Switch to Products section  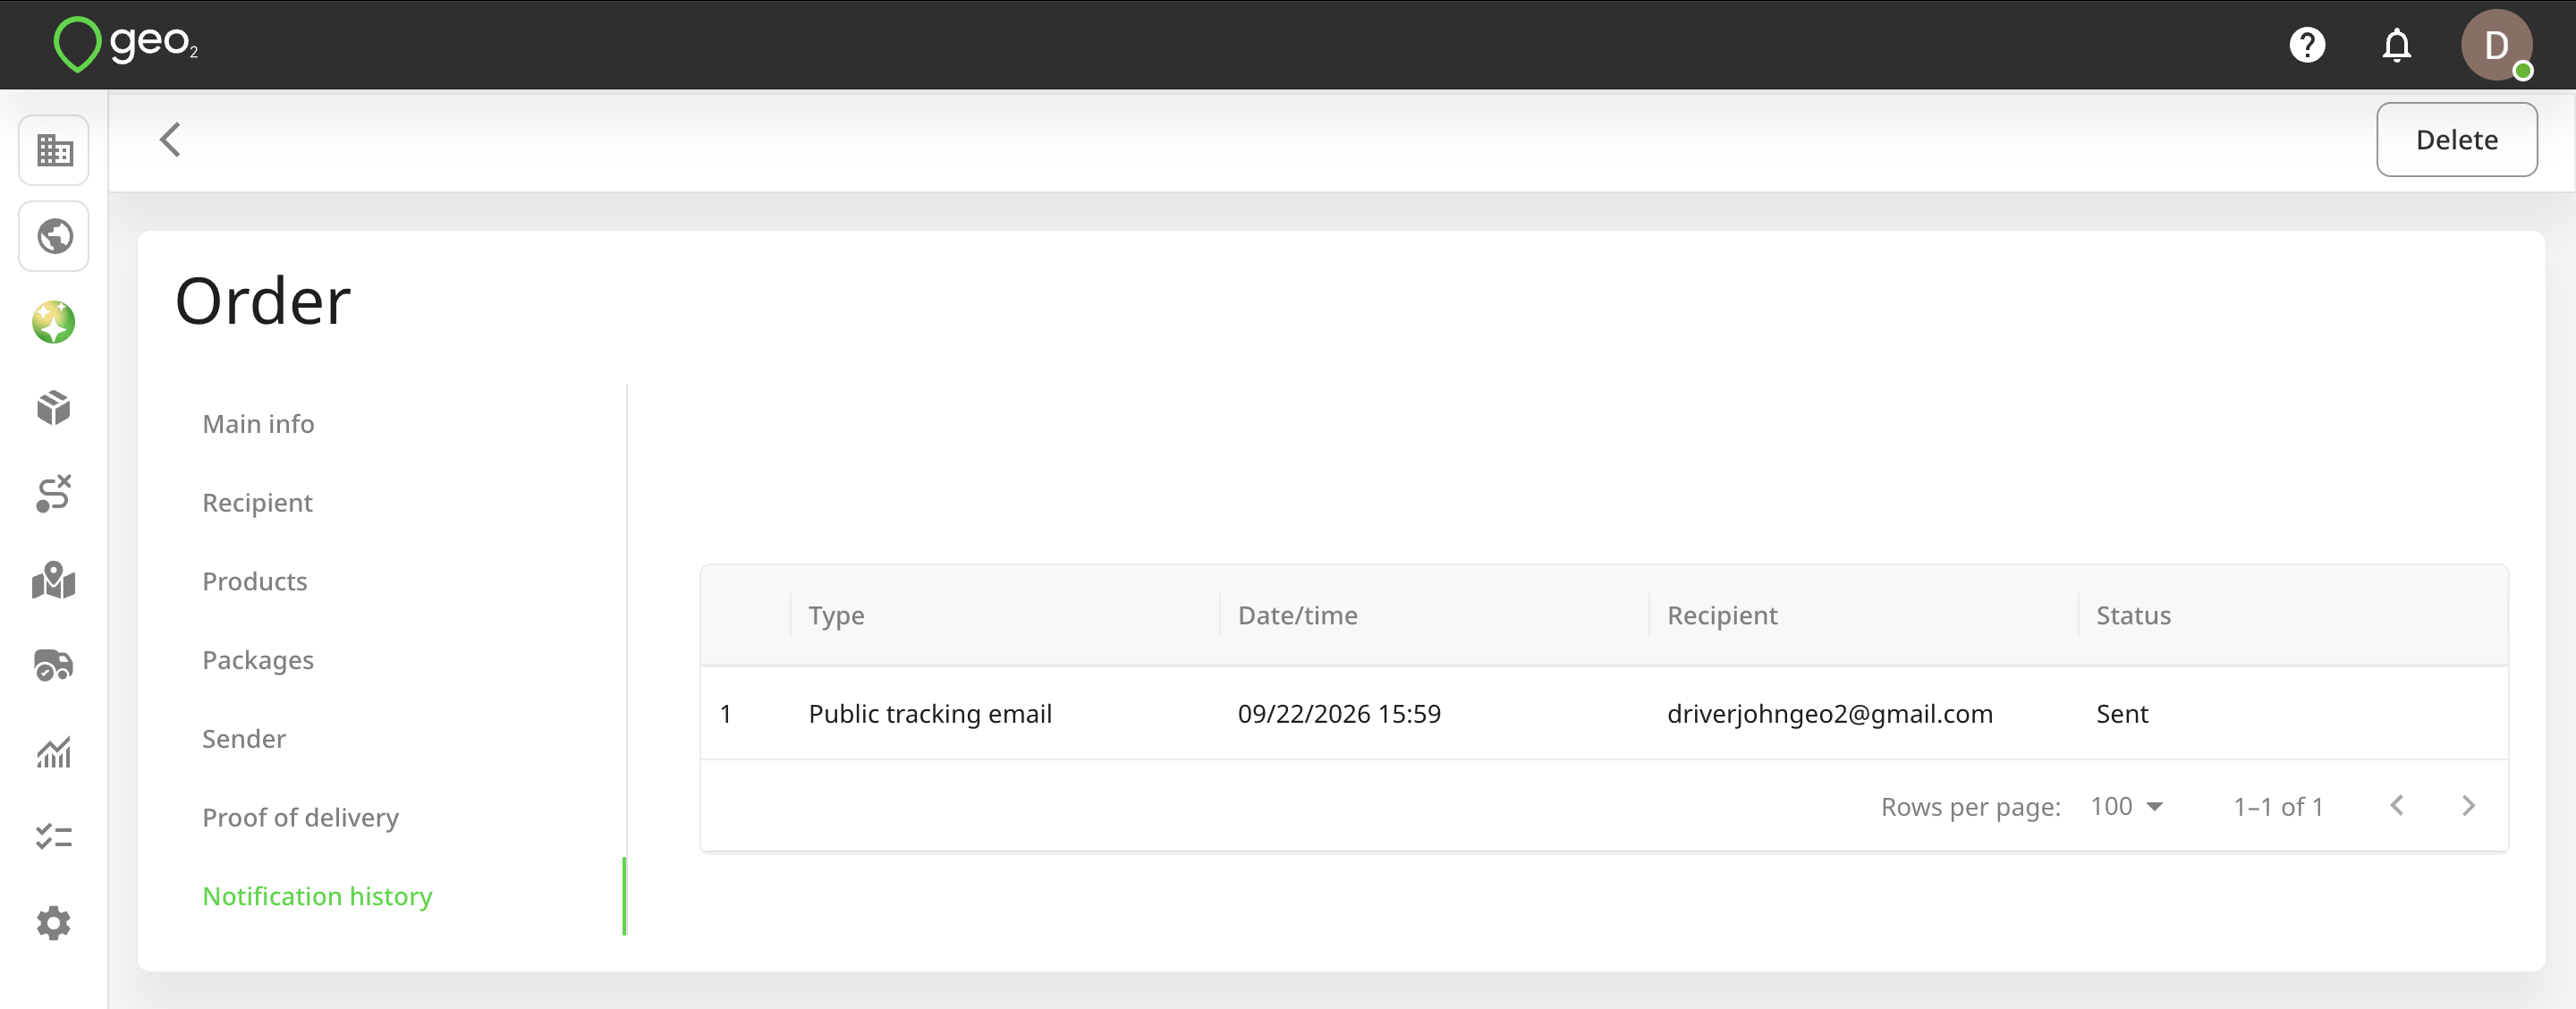[254, 581]
